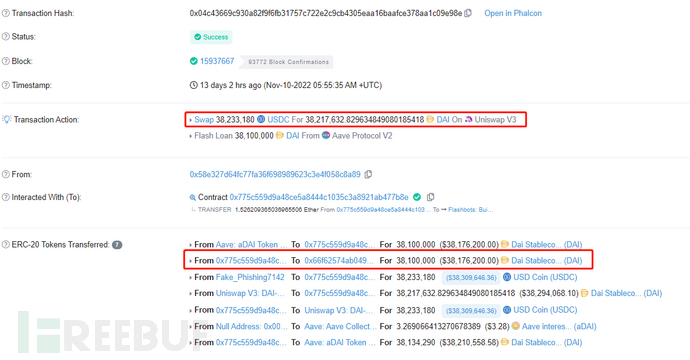Open USDC token link in Swap action
This screenshot has height=360, width=690.
(279, 119)
